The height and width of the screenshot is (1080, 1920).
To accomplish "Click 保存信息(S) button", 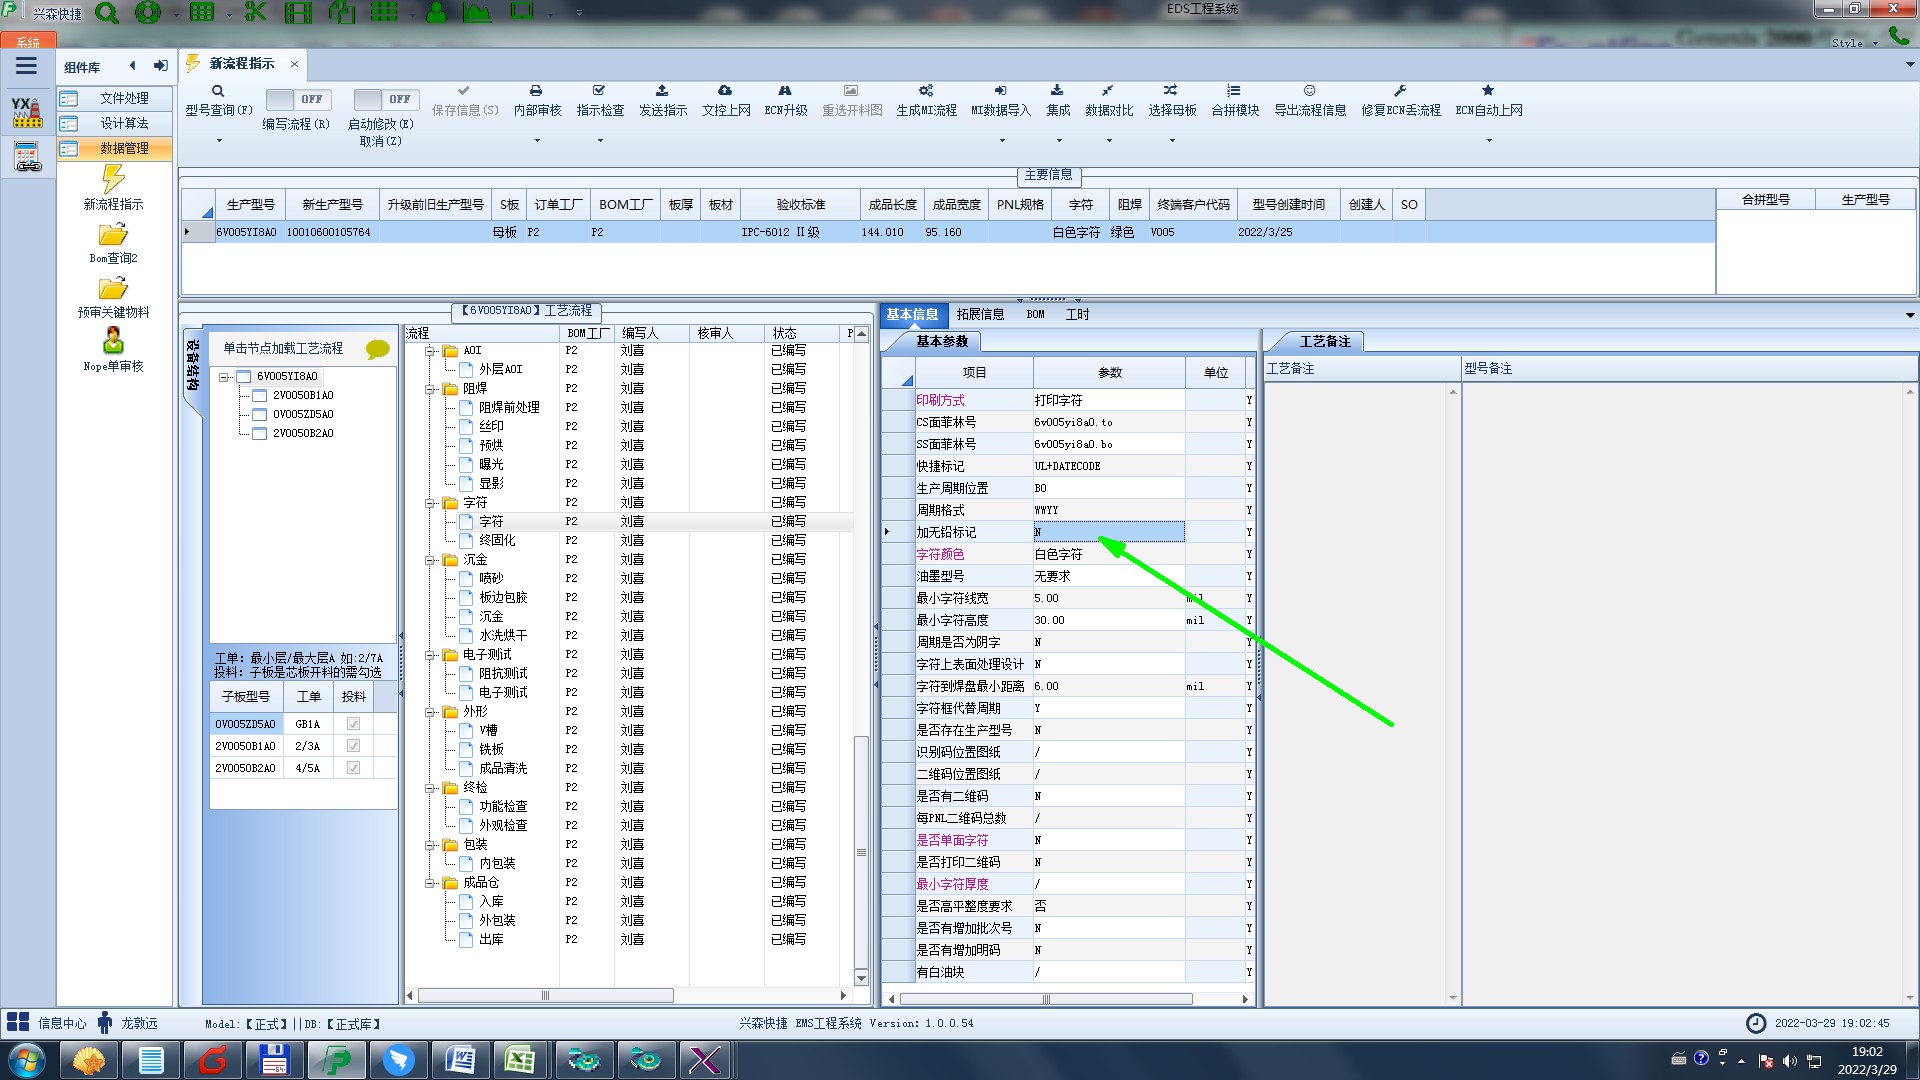I will tap(465, 101).
